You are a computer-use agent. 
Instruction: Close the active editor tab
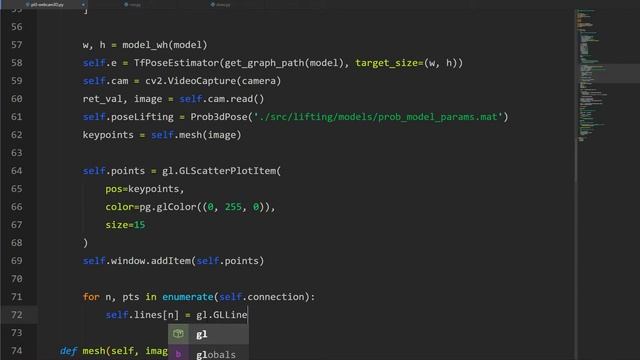tap(83, 4)
